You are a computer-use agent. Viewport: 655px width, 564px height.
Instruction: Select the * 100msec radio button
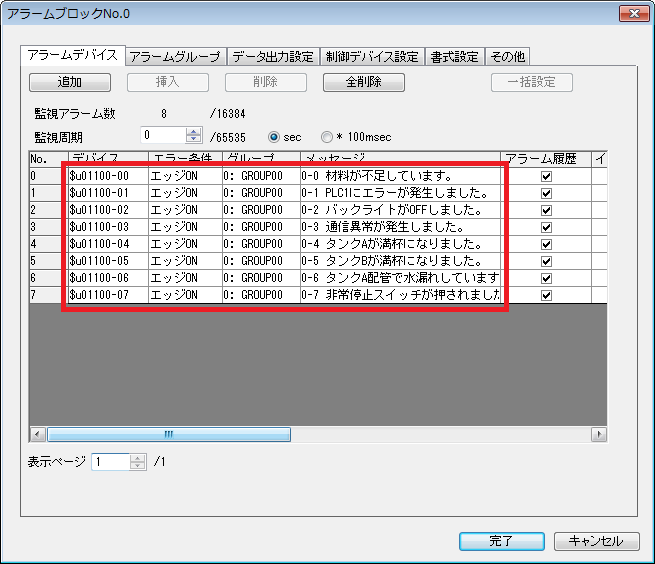[327, 135]
